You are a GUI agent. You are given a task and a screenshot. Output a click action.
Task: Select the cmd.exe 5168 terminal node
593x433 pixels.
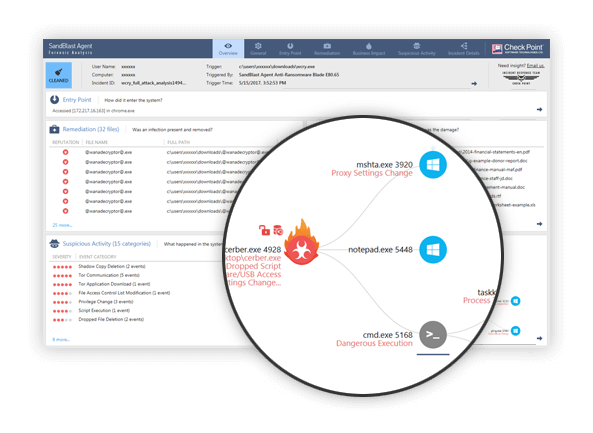pyautogui.click(x=433, y=335)
